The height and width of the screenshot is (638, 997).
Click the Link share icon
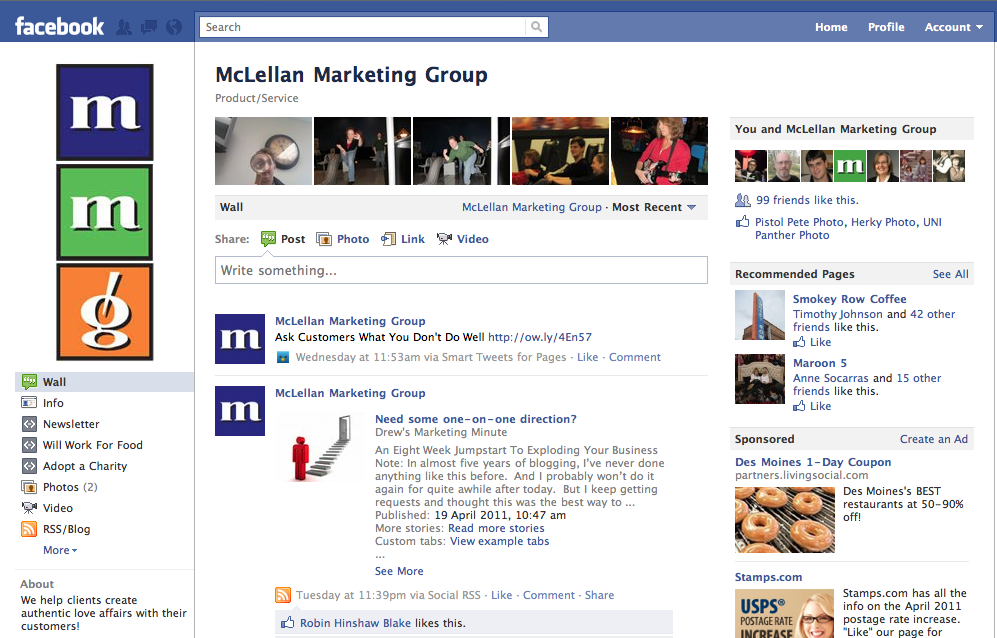pos(388,239)
